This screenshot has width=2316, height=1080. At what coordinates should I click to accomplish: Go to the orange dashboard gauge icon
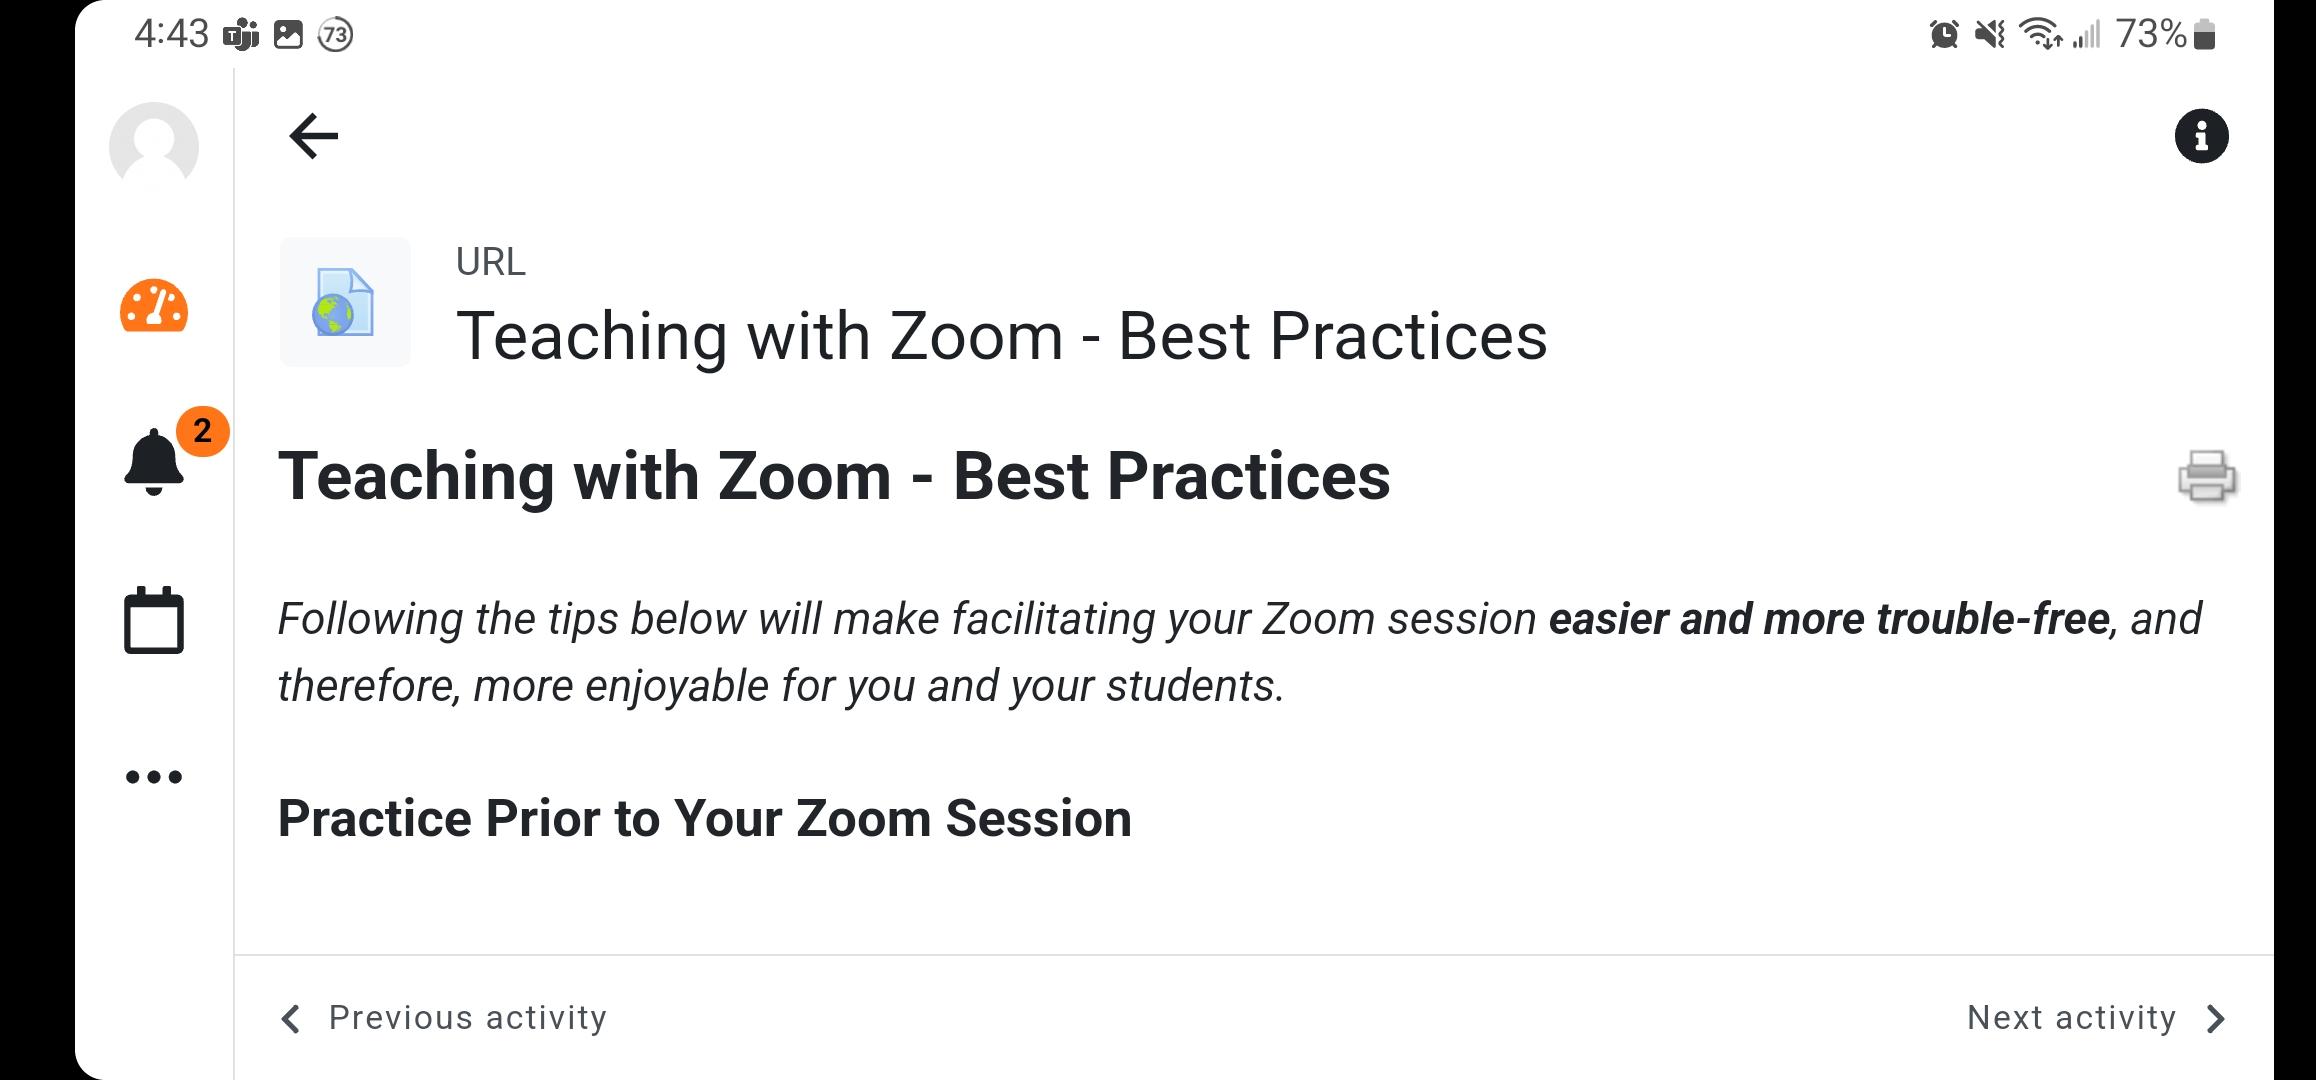point(154,306)
